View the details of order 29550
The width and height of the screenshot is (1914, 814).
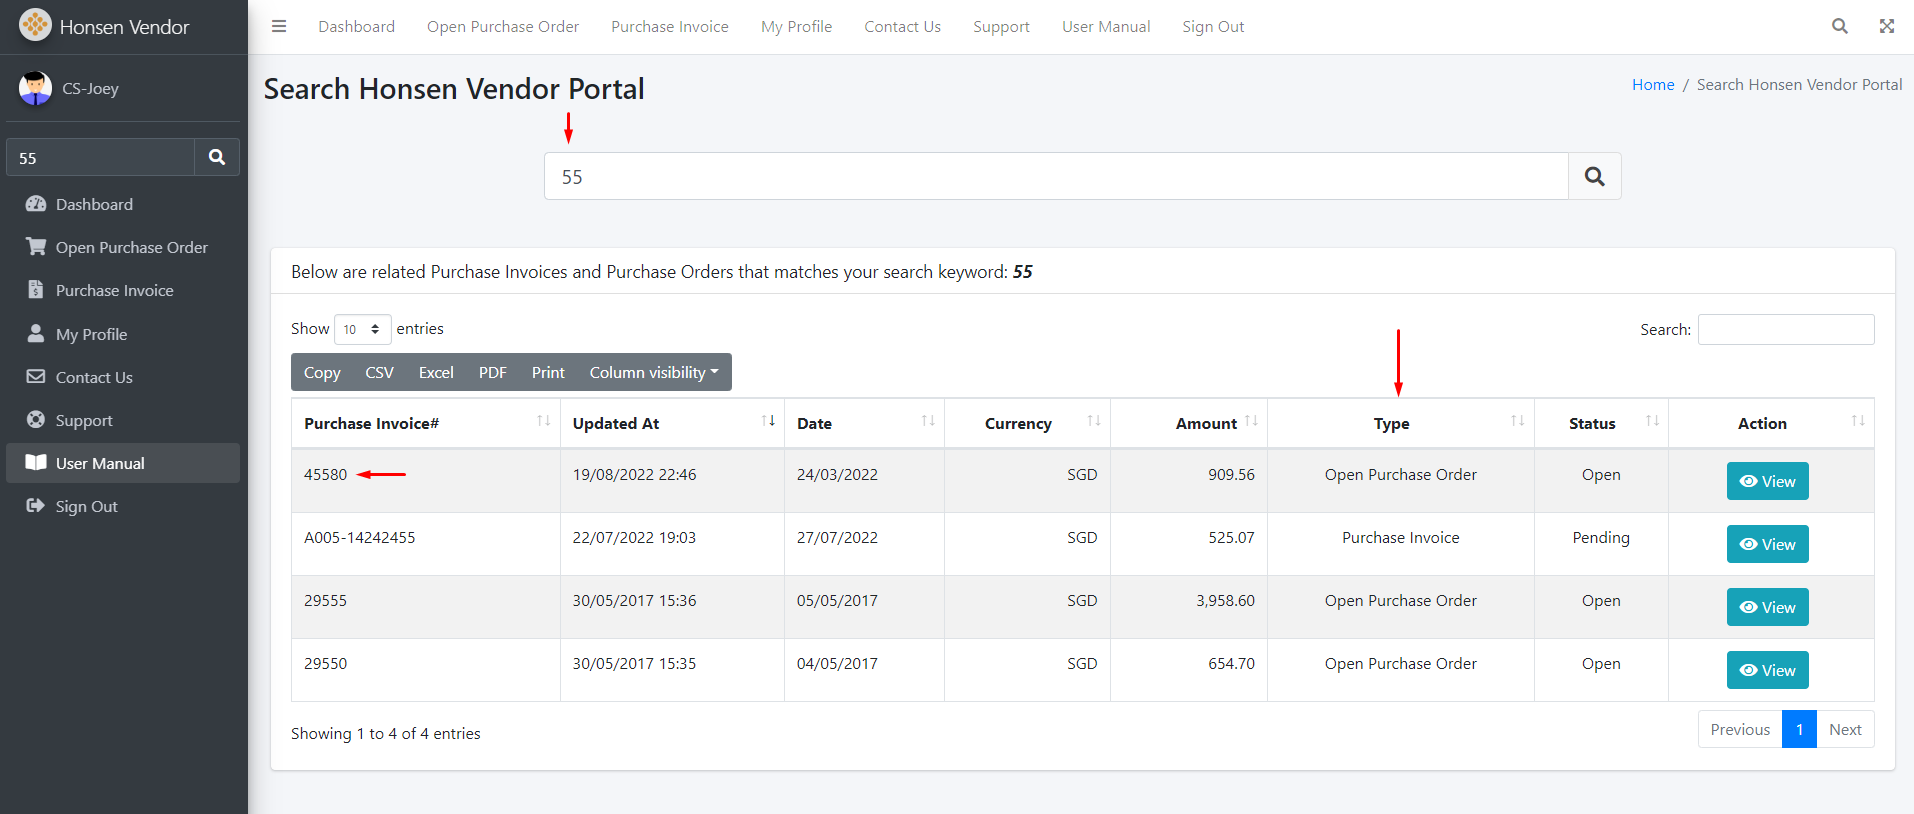[1767, 670]
